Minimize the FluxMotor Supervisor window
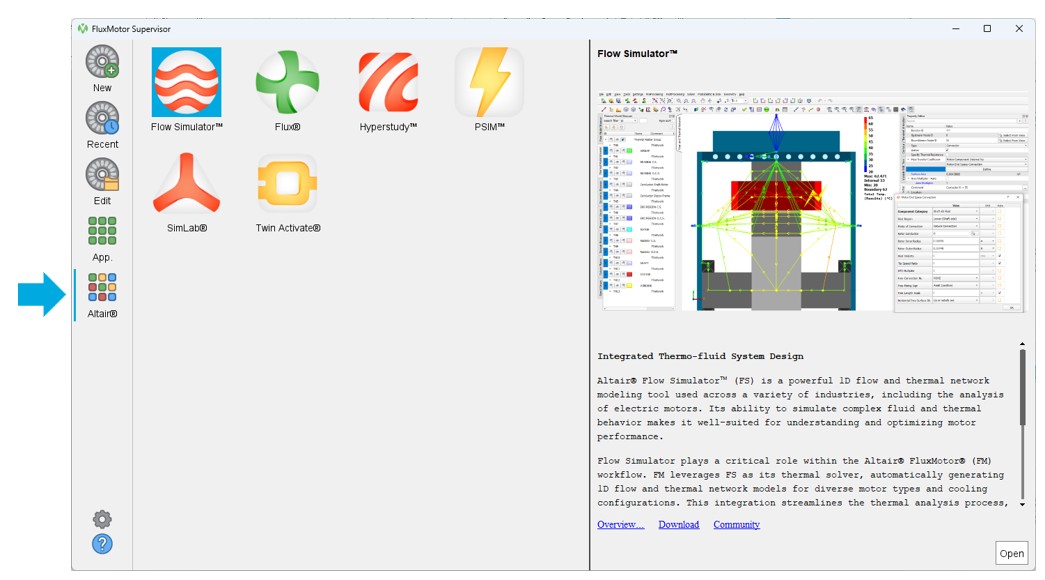Image resolution: width=1045 pixels, height=580 pixels. point(956,29)
